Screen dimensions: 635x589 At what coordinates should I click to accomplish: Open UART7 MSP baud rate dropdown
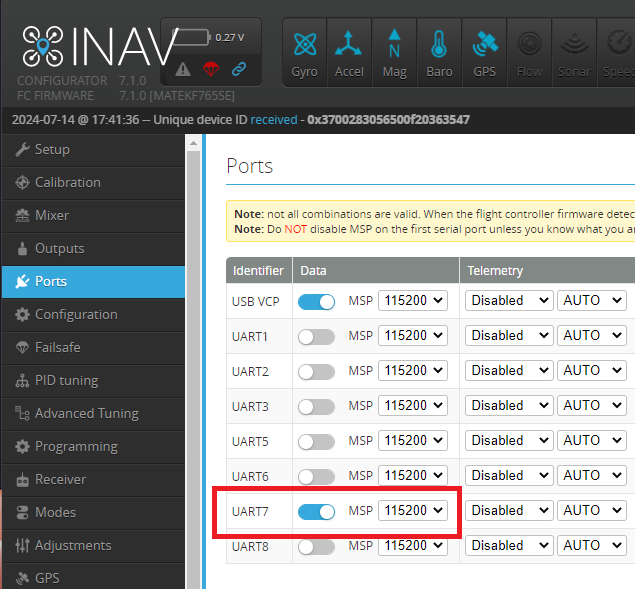(x=413, y=510)
